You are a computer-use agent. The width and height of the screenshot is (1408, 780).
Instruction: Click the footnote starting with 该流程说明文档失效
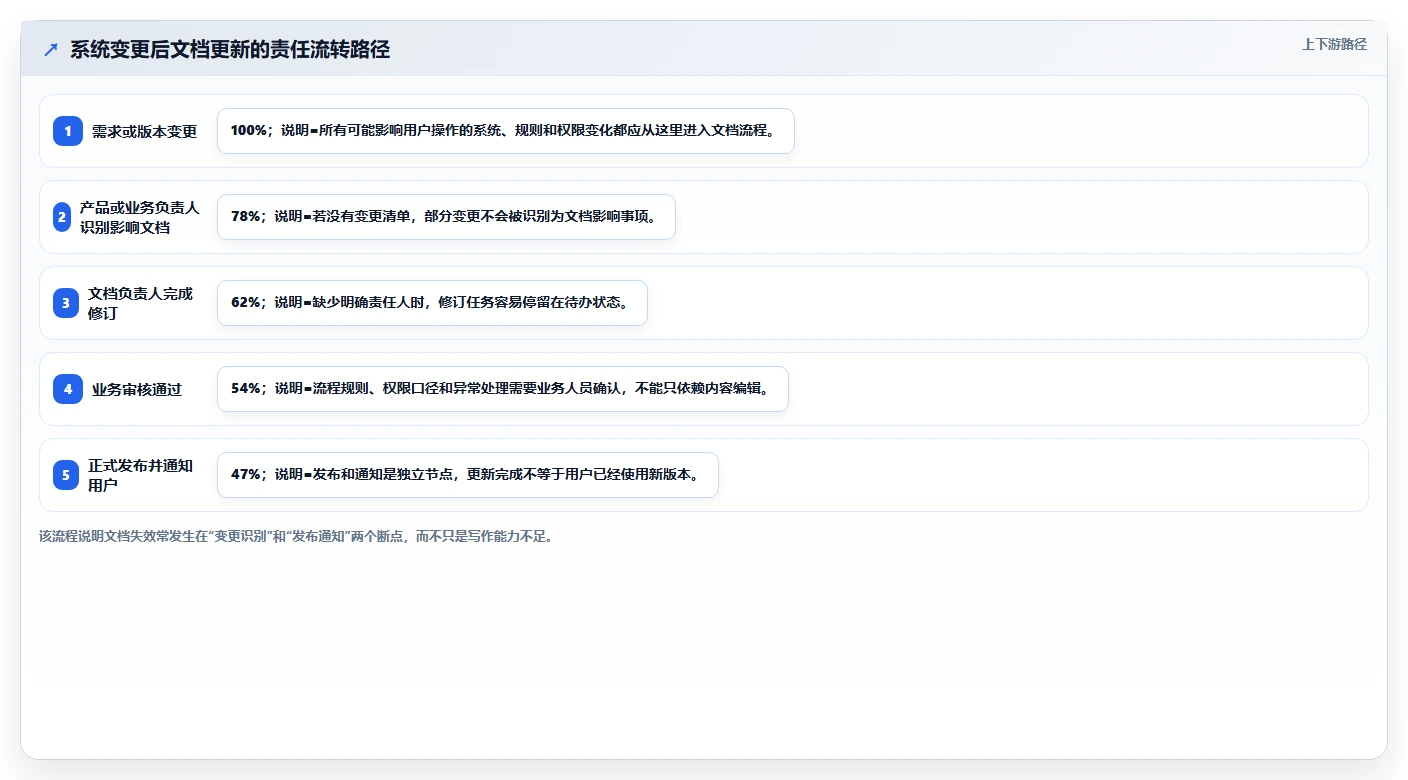pyautogui.click(x=296, y=536)
